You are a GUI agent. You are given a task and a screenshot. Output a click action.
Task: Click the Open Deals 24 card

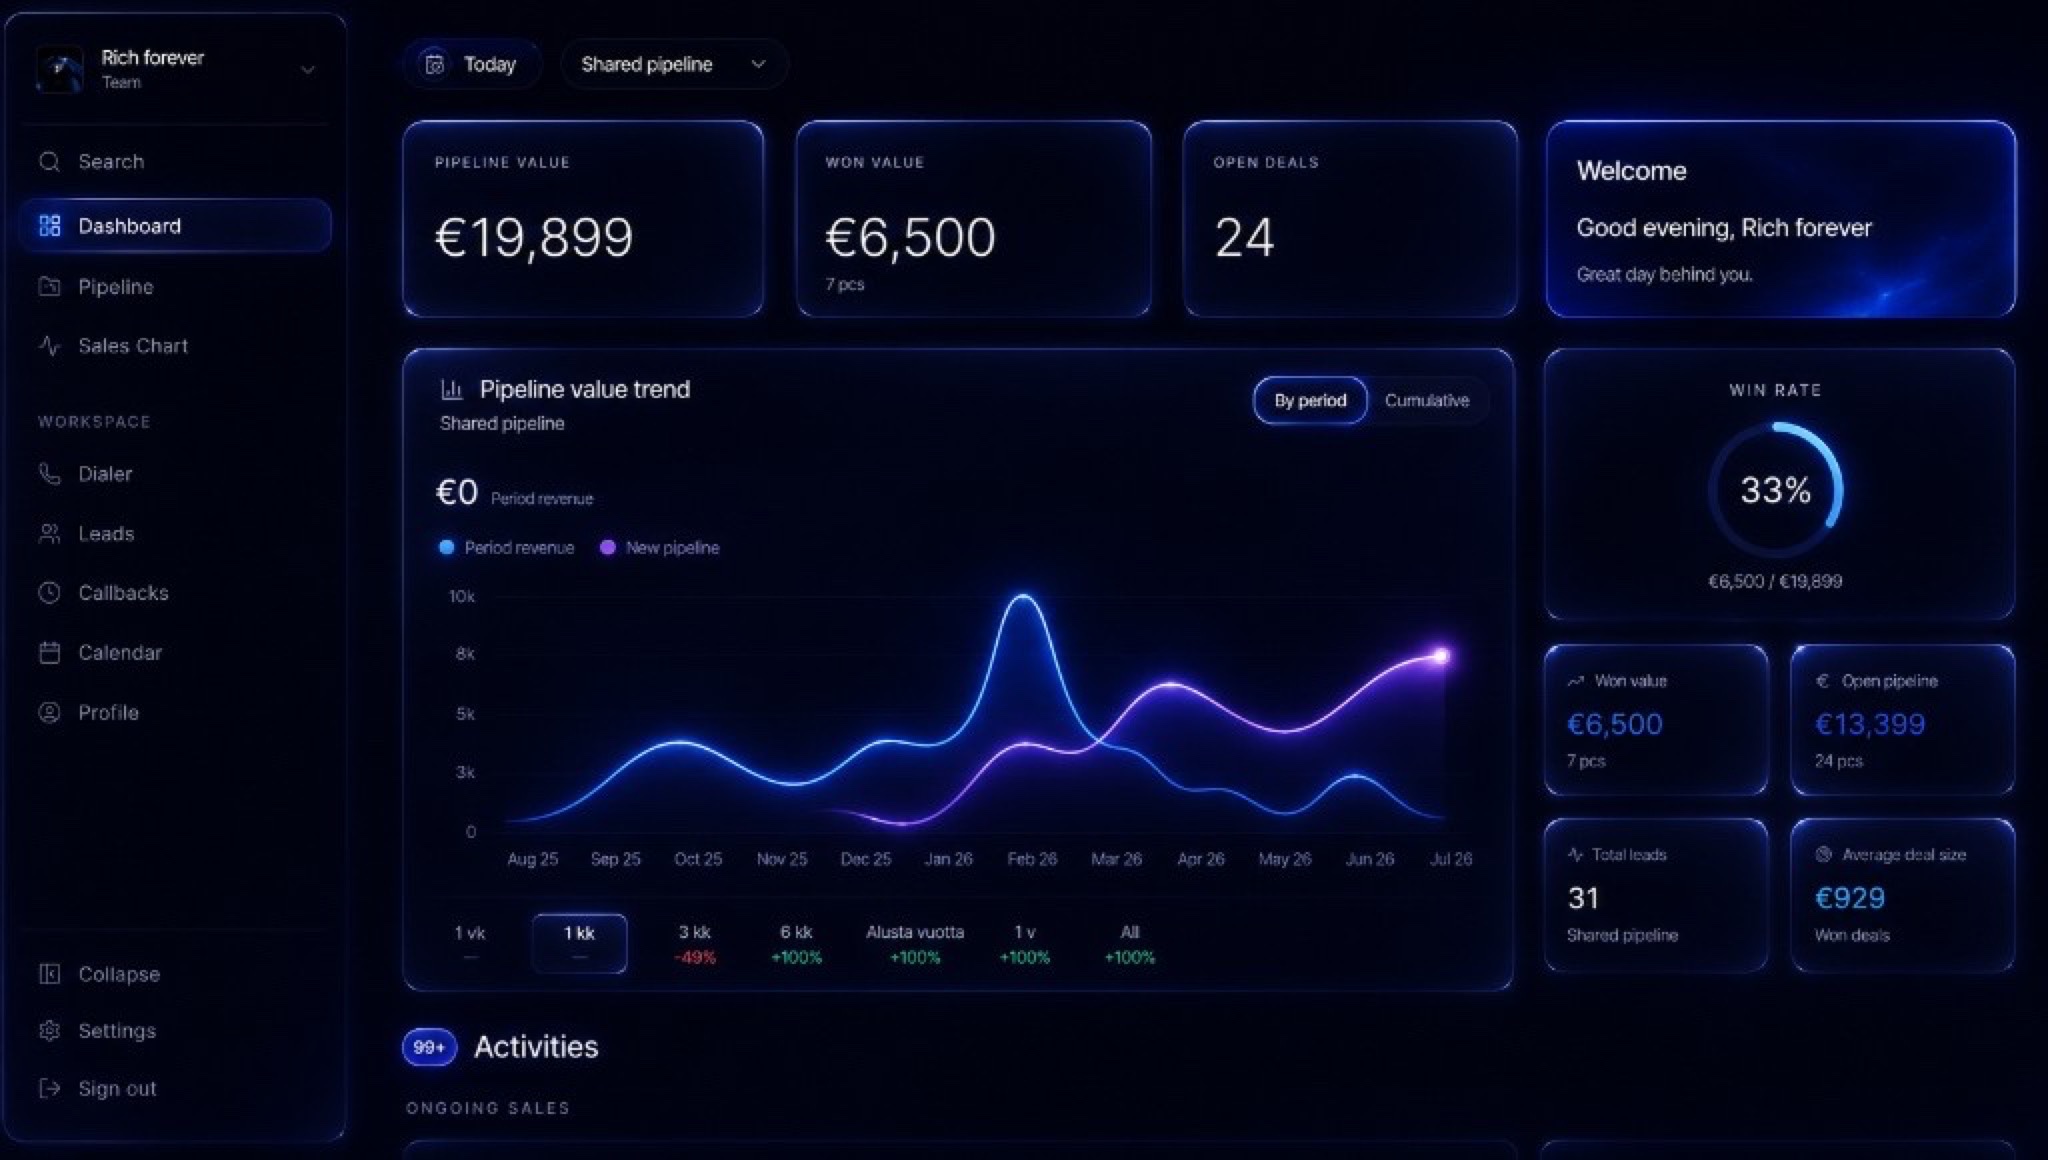(1350, 219)
